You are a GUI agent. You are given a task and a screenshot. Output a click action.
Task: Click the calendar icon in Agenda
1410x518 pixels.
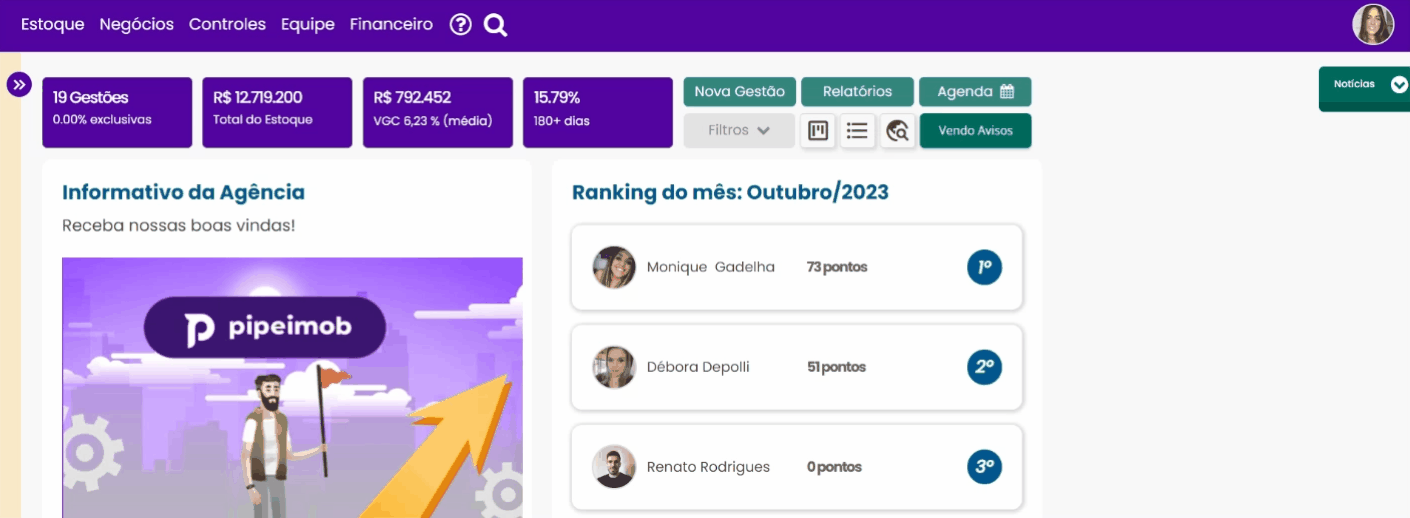click(1007, 92)
